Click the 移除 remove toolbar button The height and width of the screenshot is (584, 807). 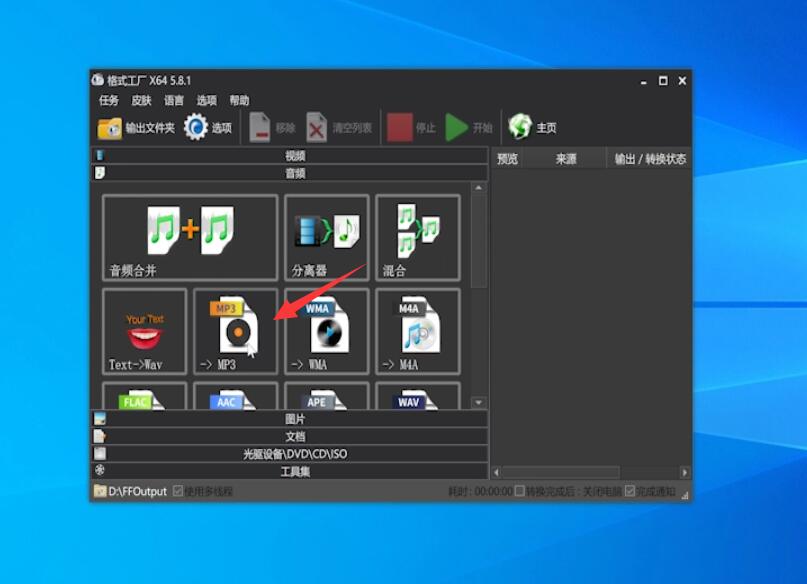point(272,128)
